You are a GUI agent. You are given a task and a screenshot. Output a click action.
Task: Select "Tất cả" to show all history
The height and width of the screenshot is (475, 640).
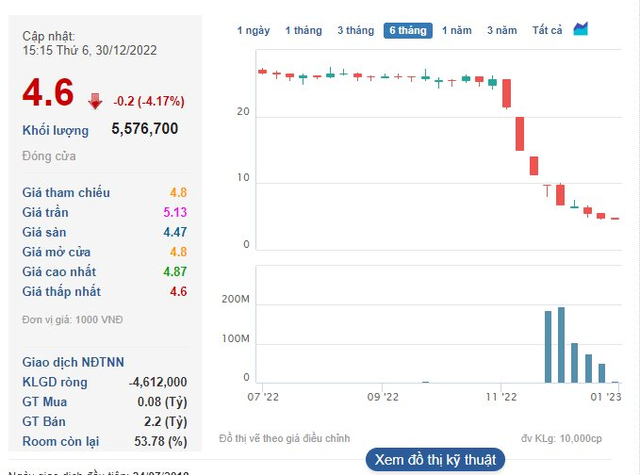[x=547, y=30]
